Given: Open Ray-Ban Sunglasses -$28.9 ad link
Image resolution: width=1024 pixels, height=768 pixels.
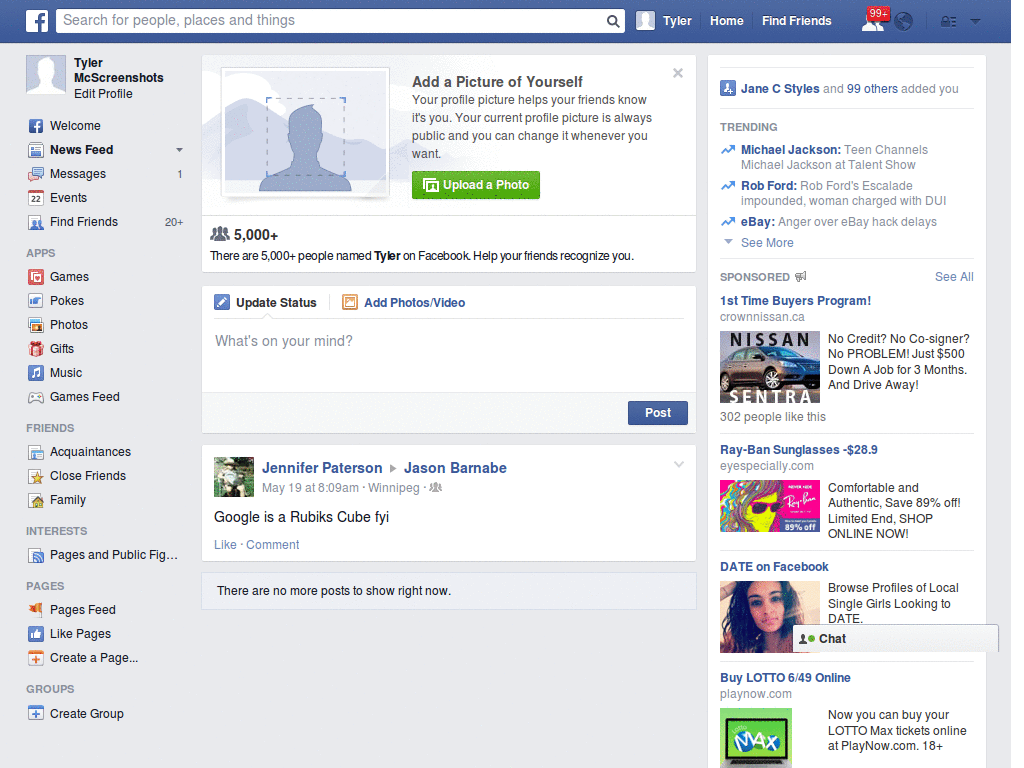Looking at the screenshot, I should 799,450.
